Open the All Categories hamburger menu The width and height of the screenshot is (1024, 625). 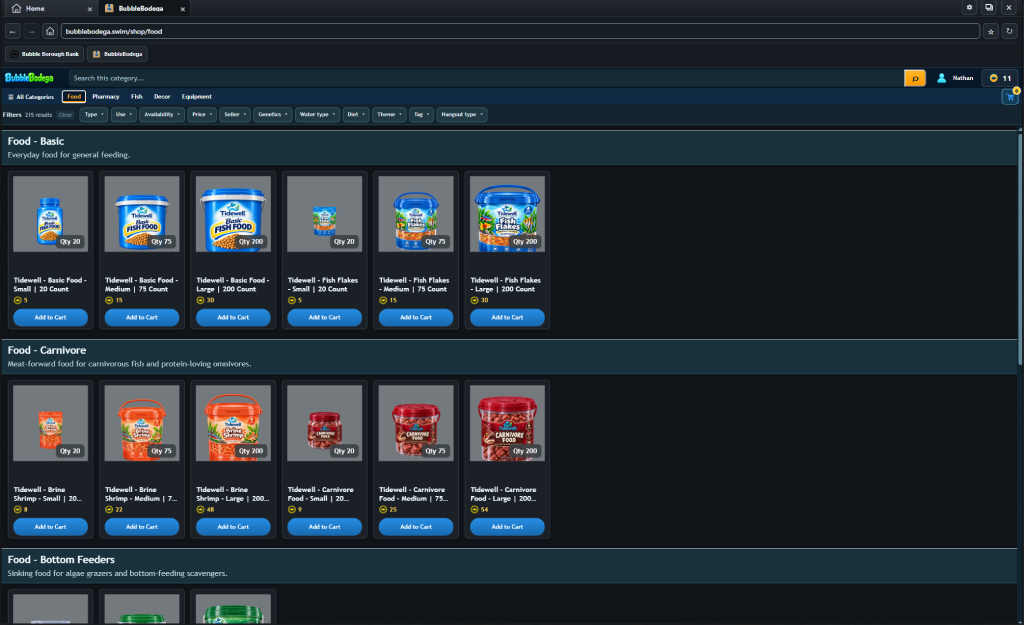[31, 97]
